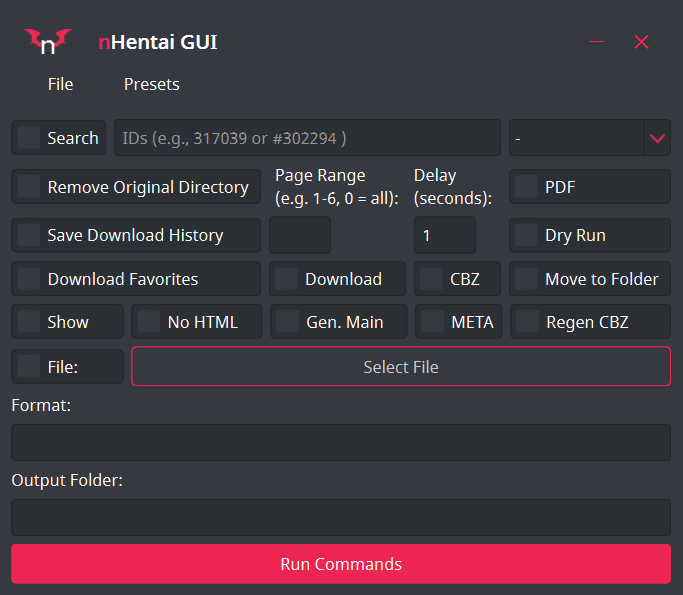Toggle the Regen CBZ checkbox
683x595 pixels.
coord(527,322)
